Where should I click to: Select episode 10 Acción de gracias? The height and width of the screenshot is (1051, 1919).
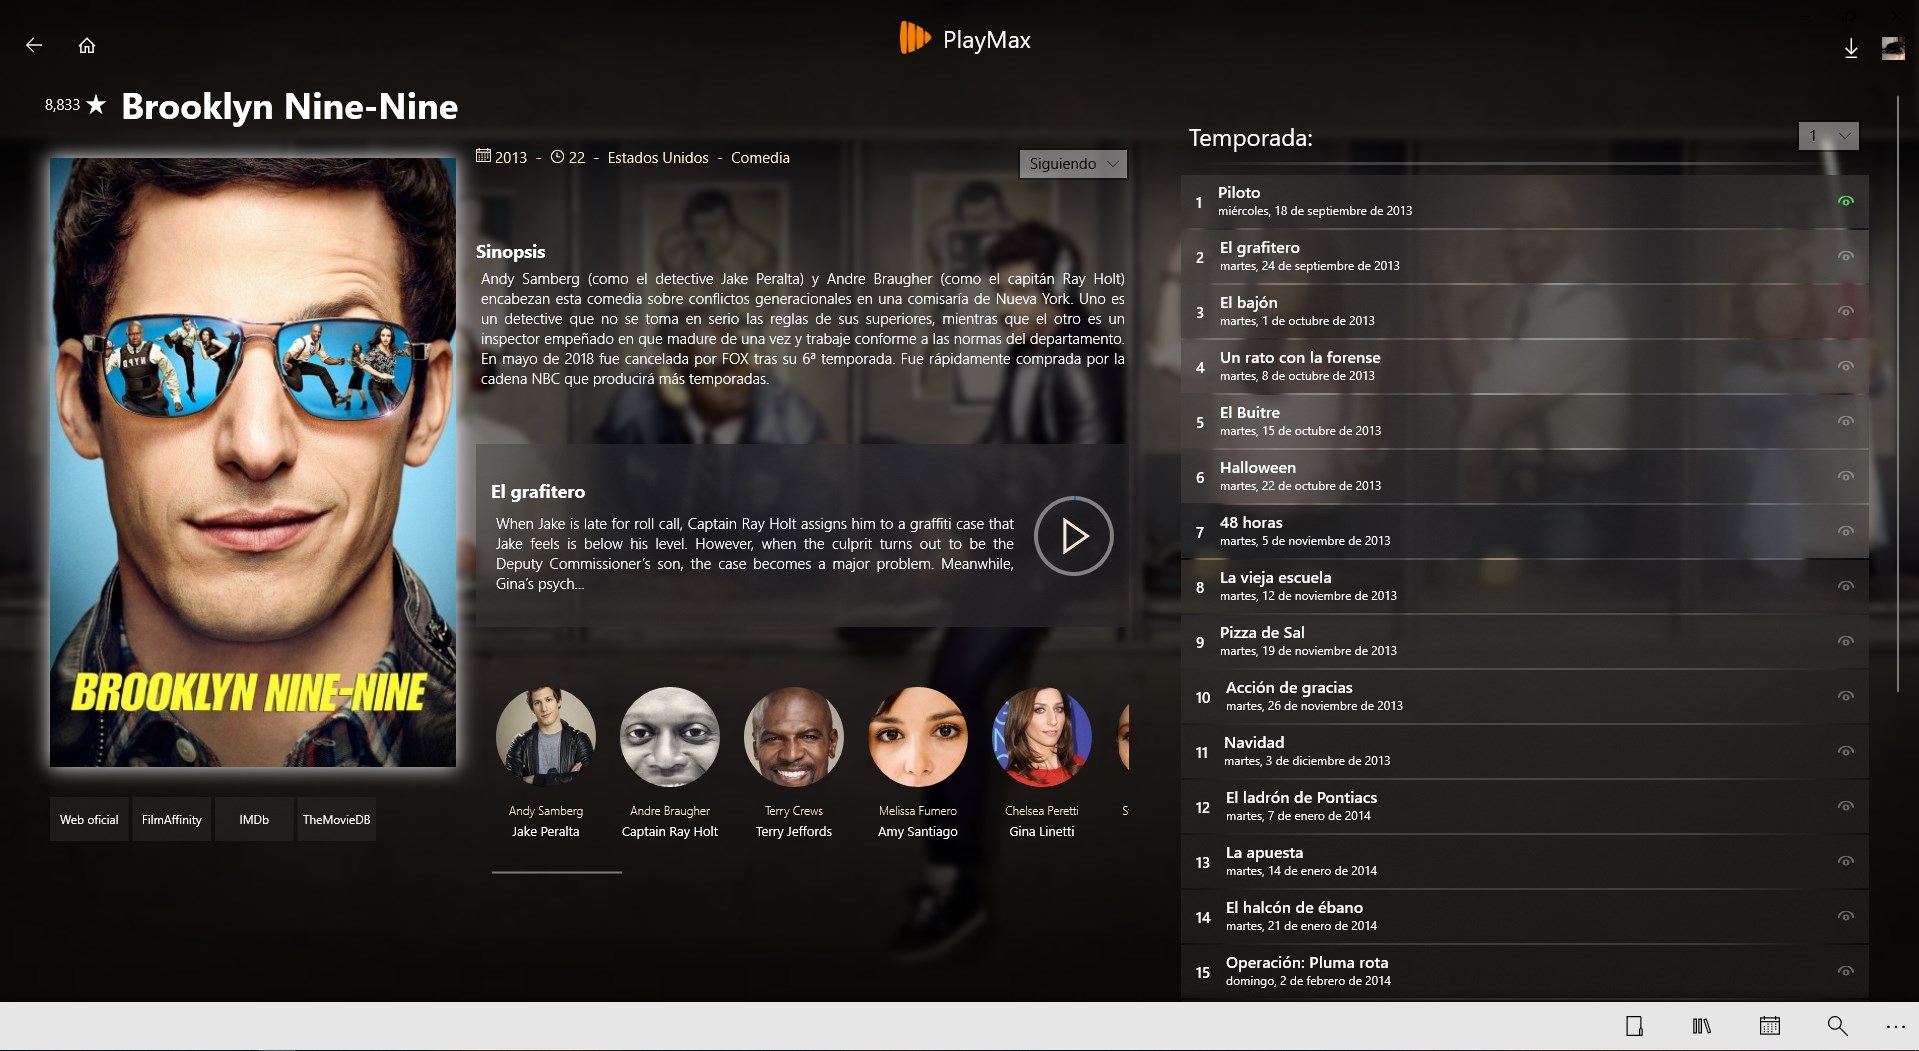click(1525, 697)
